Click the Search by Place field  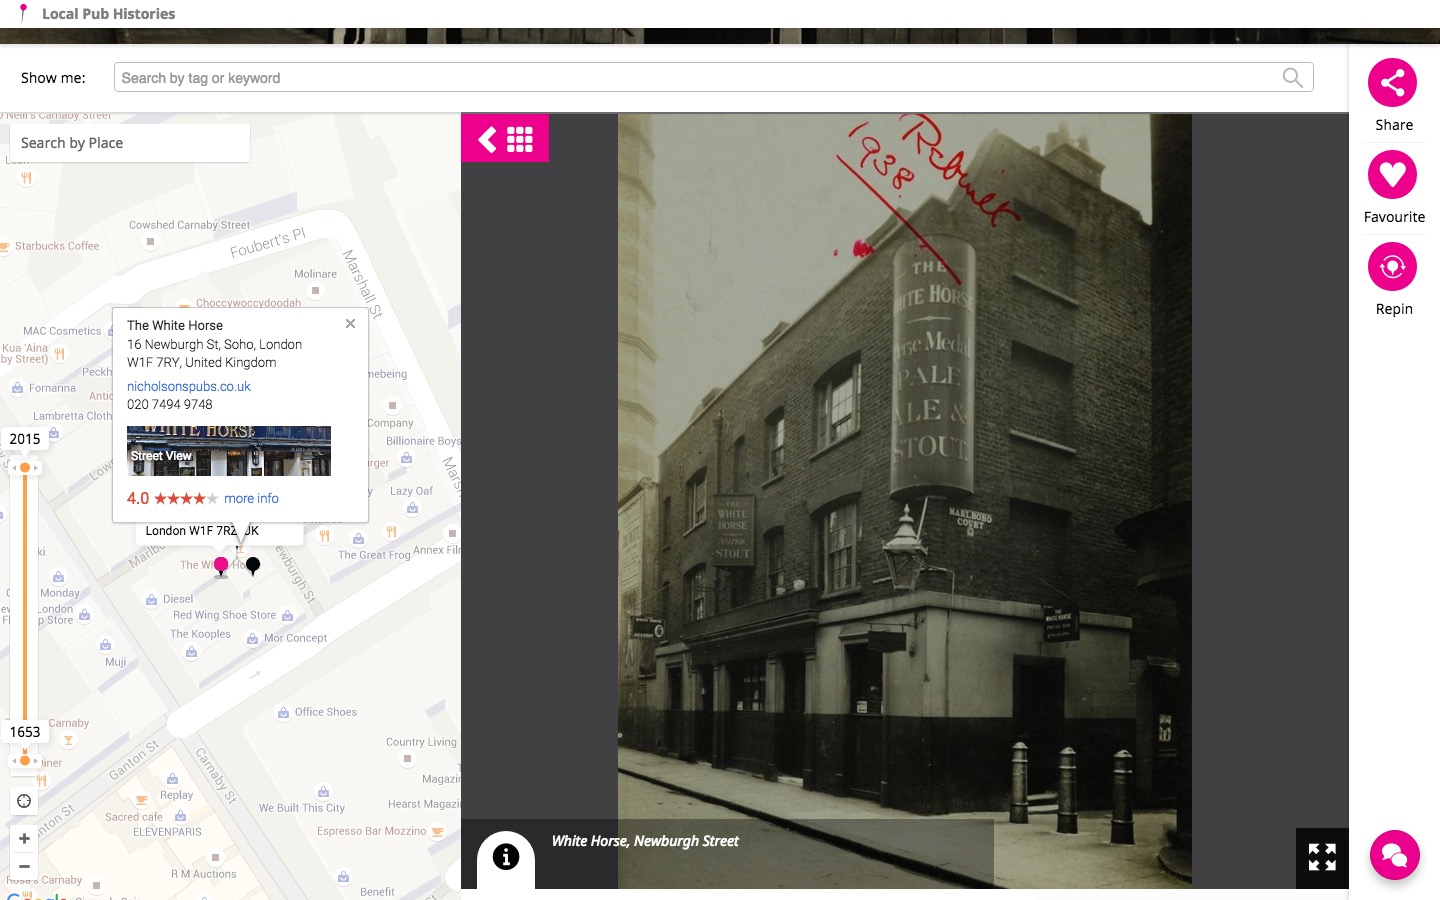coord(130,143)
